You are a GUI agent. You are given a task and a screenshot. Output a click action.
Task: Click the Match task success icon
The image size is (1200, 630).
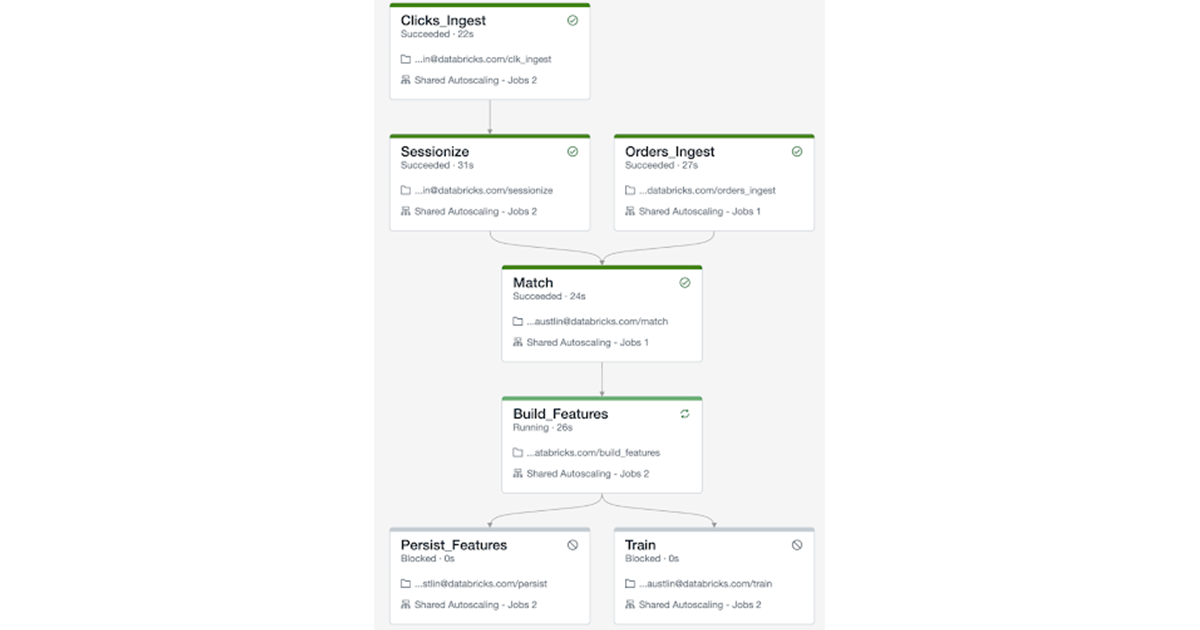click(x=685, y=283)
